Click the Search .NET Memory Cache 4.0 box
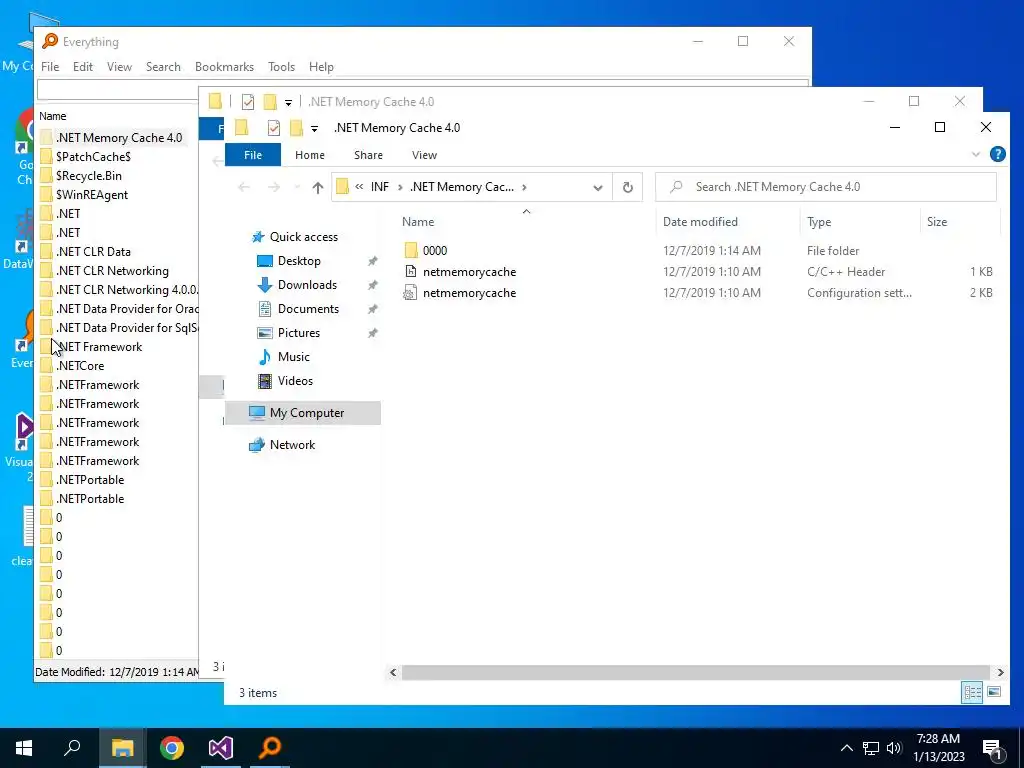 pyautogui.click(x=826, y=187)
